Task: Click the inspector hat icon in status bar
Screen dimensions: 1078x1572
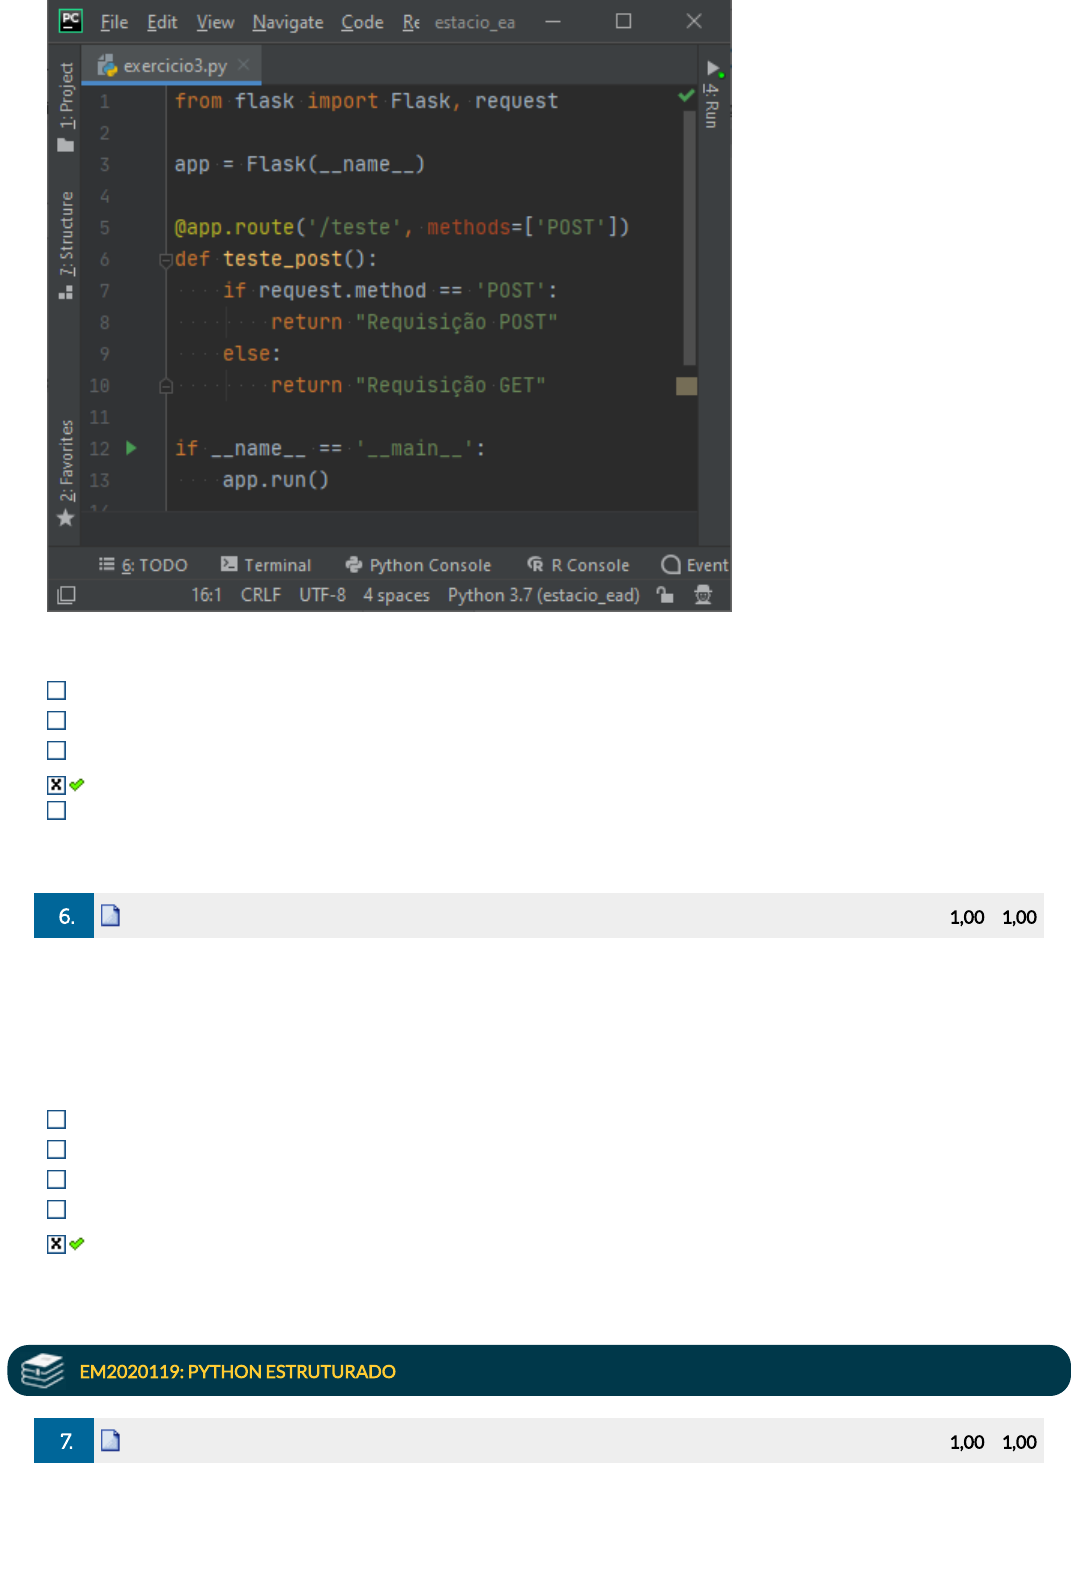Action: click(x=703, y=595)
